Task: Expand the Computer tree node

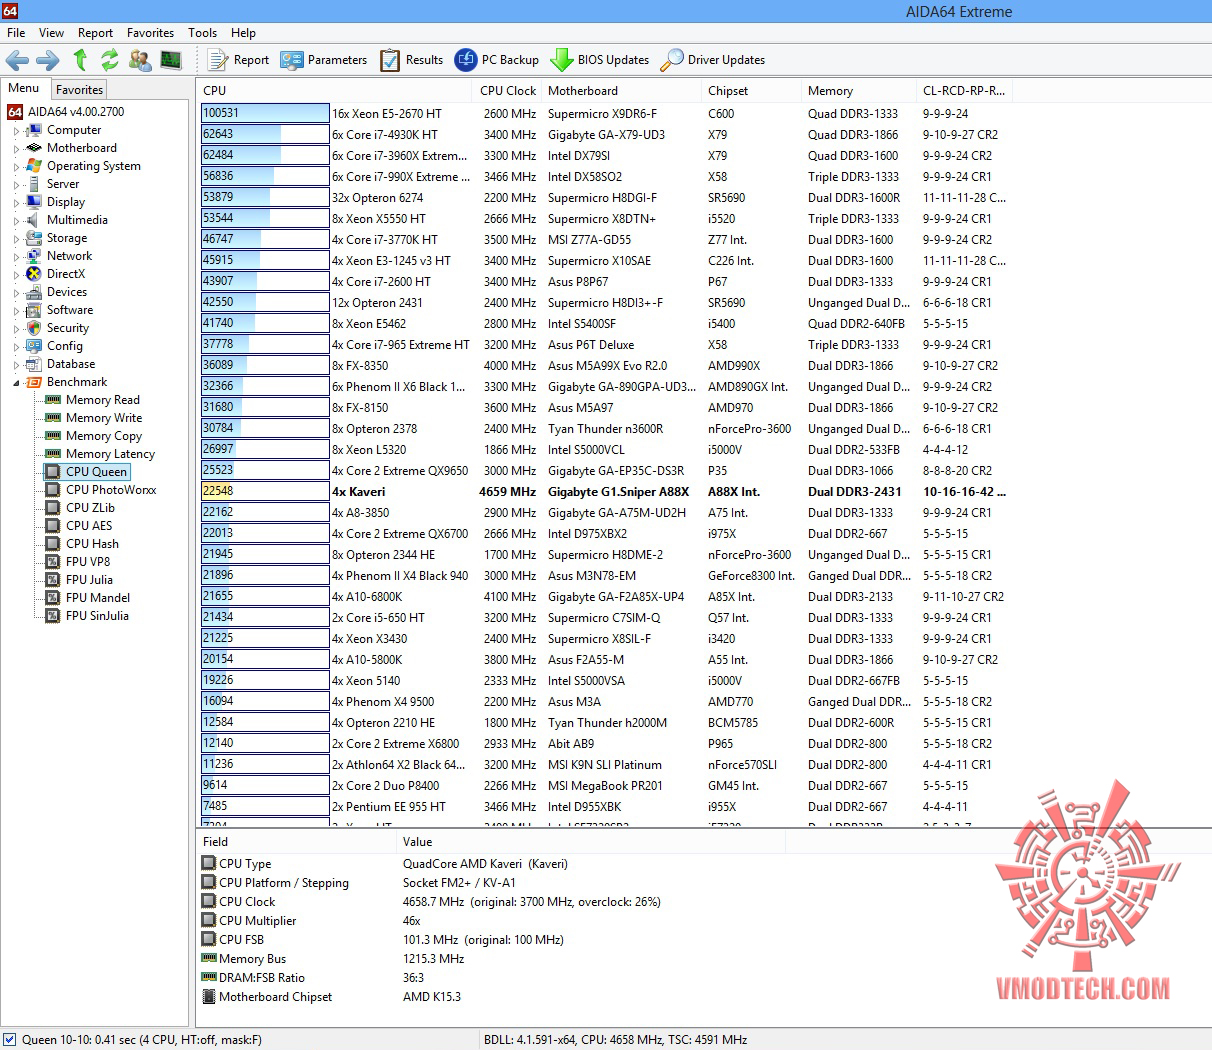Action: 16,131
